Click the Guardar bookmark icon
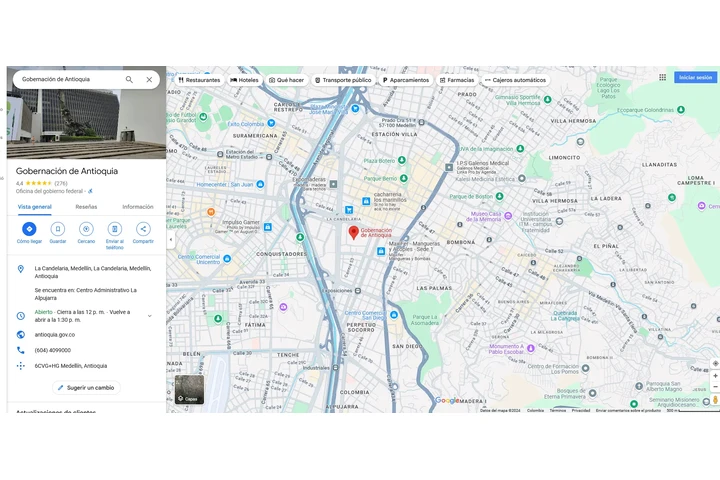The image size is (720, 480). click(58, 229)
